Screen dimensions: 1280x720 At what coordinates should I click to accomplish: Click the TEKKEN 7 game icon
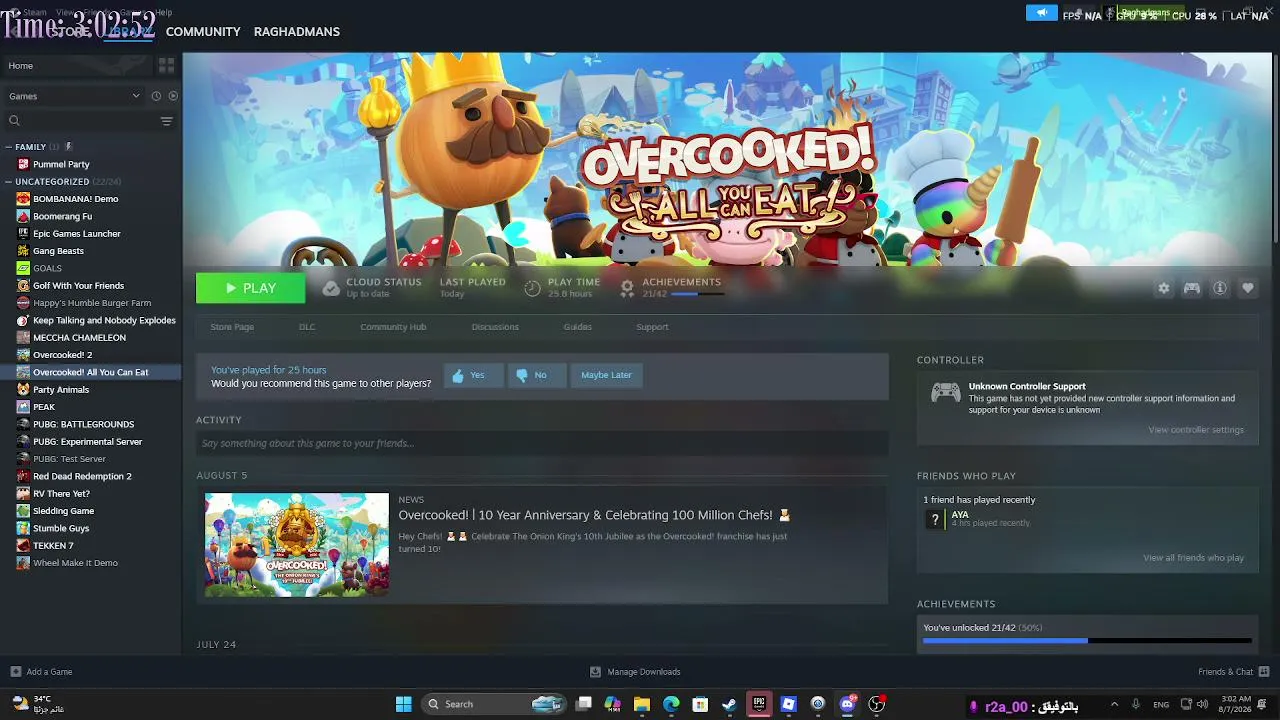click(x=23, y=545)
